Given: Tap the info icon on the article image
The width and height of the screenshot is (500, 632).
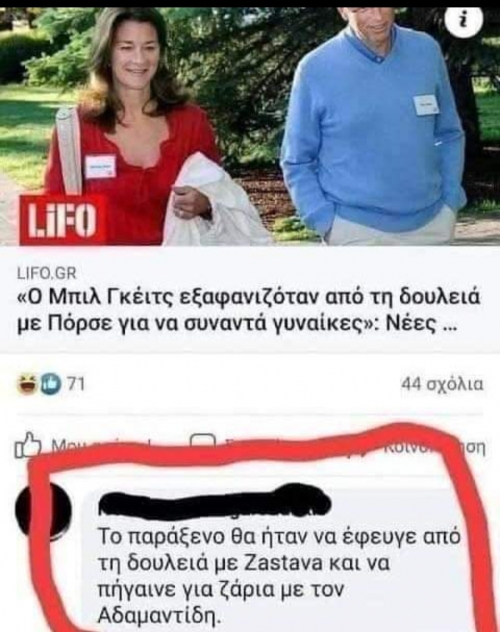Looking at the screenshot, I should [463, 23].
